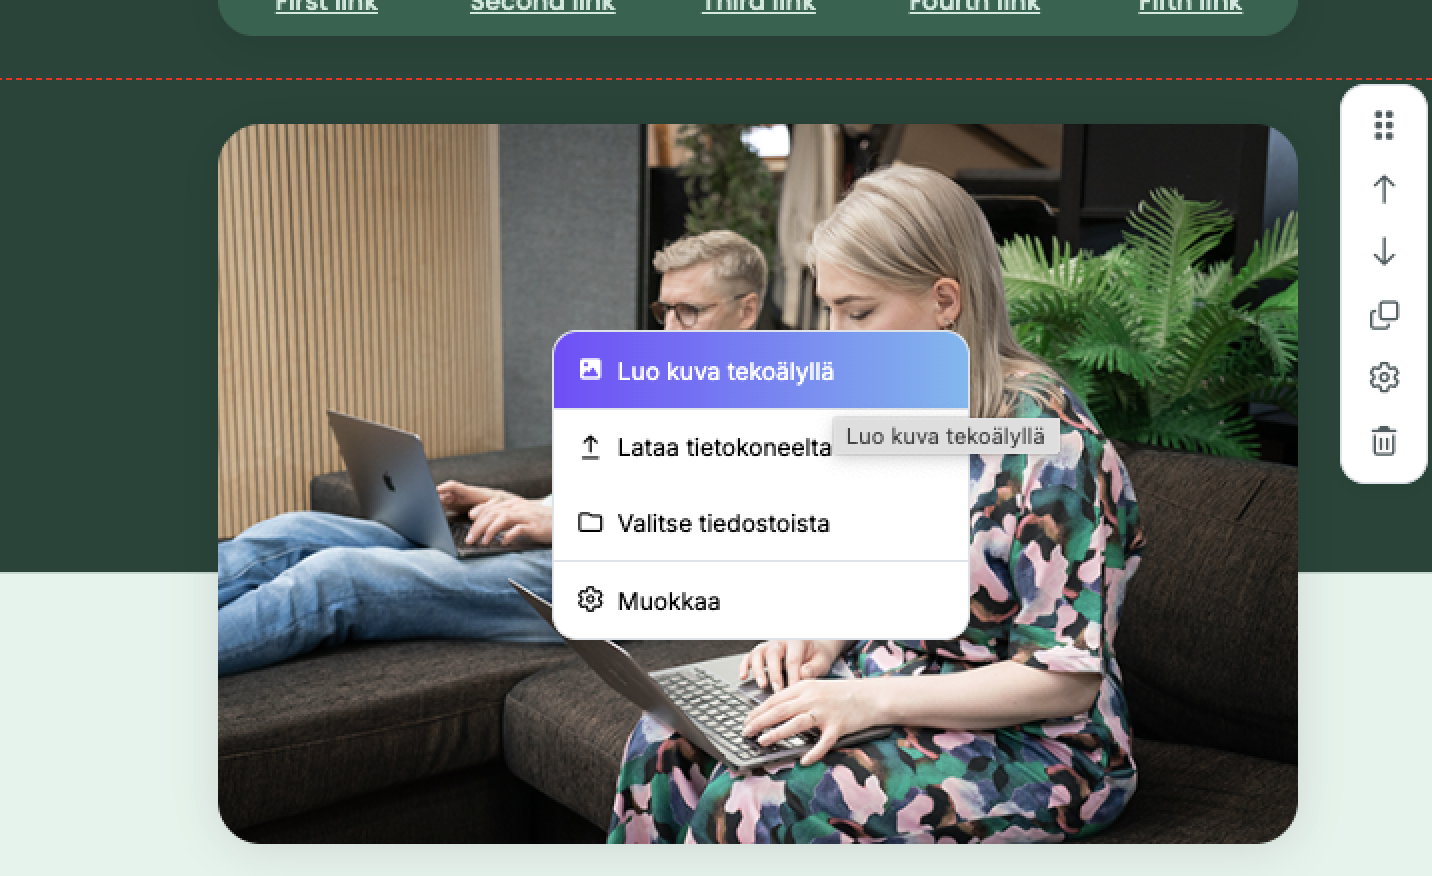Click the gear icon beside Muokkaa
This screenshot has height=876, width=1432.
pyautogui.click(x=590, y=599)
